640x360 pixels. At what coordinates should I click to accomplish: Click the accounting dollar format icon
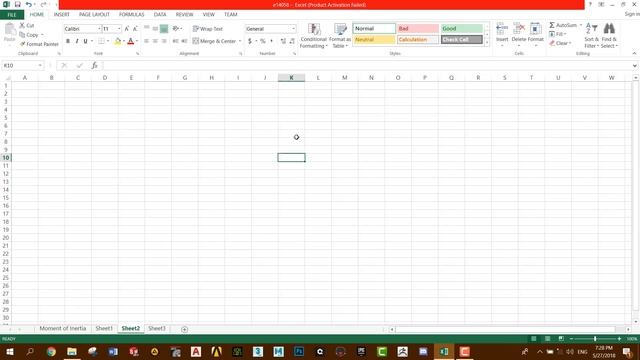coord(250,41)
